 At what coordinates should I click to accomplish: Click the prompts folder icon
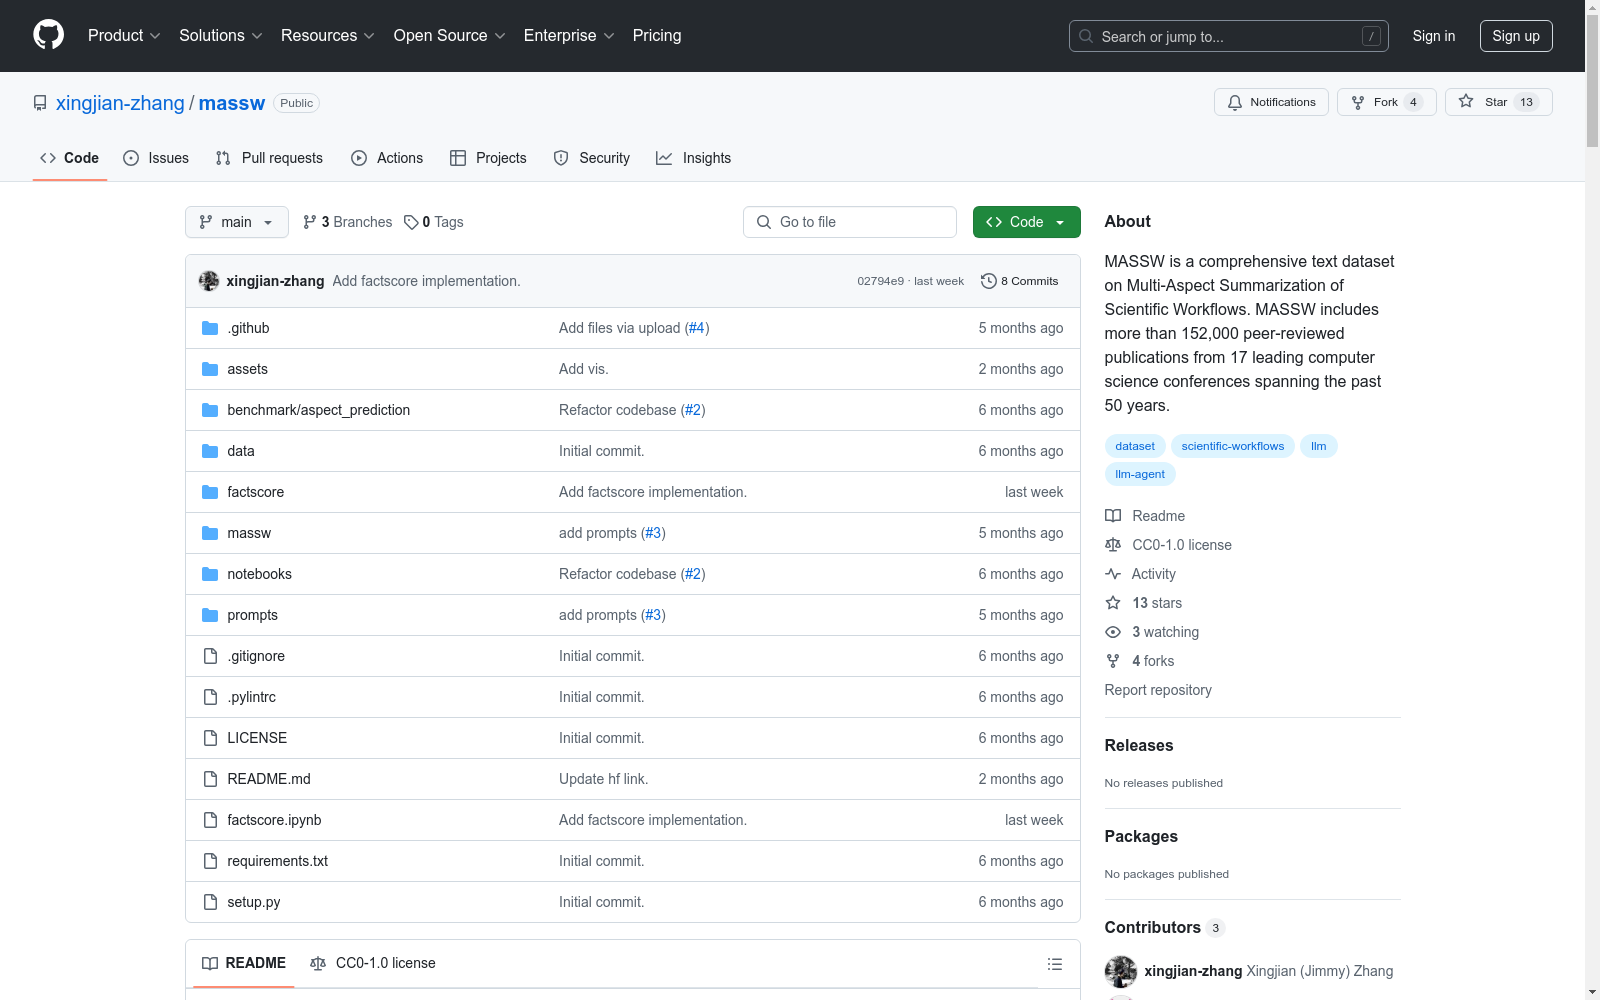click(210, 615)
